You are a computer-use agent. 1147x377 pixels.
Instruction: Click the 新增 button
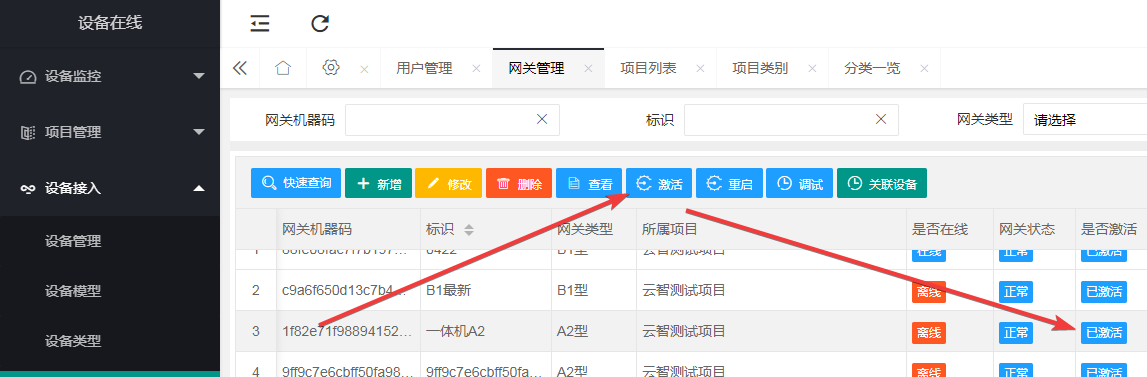click(x=378, y=183)
